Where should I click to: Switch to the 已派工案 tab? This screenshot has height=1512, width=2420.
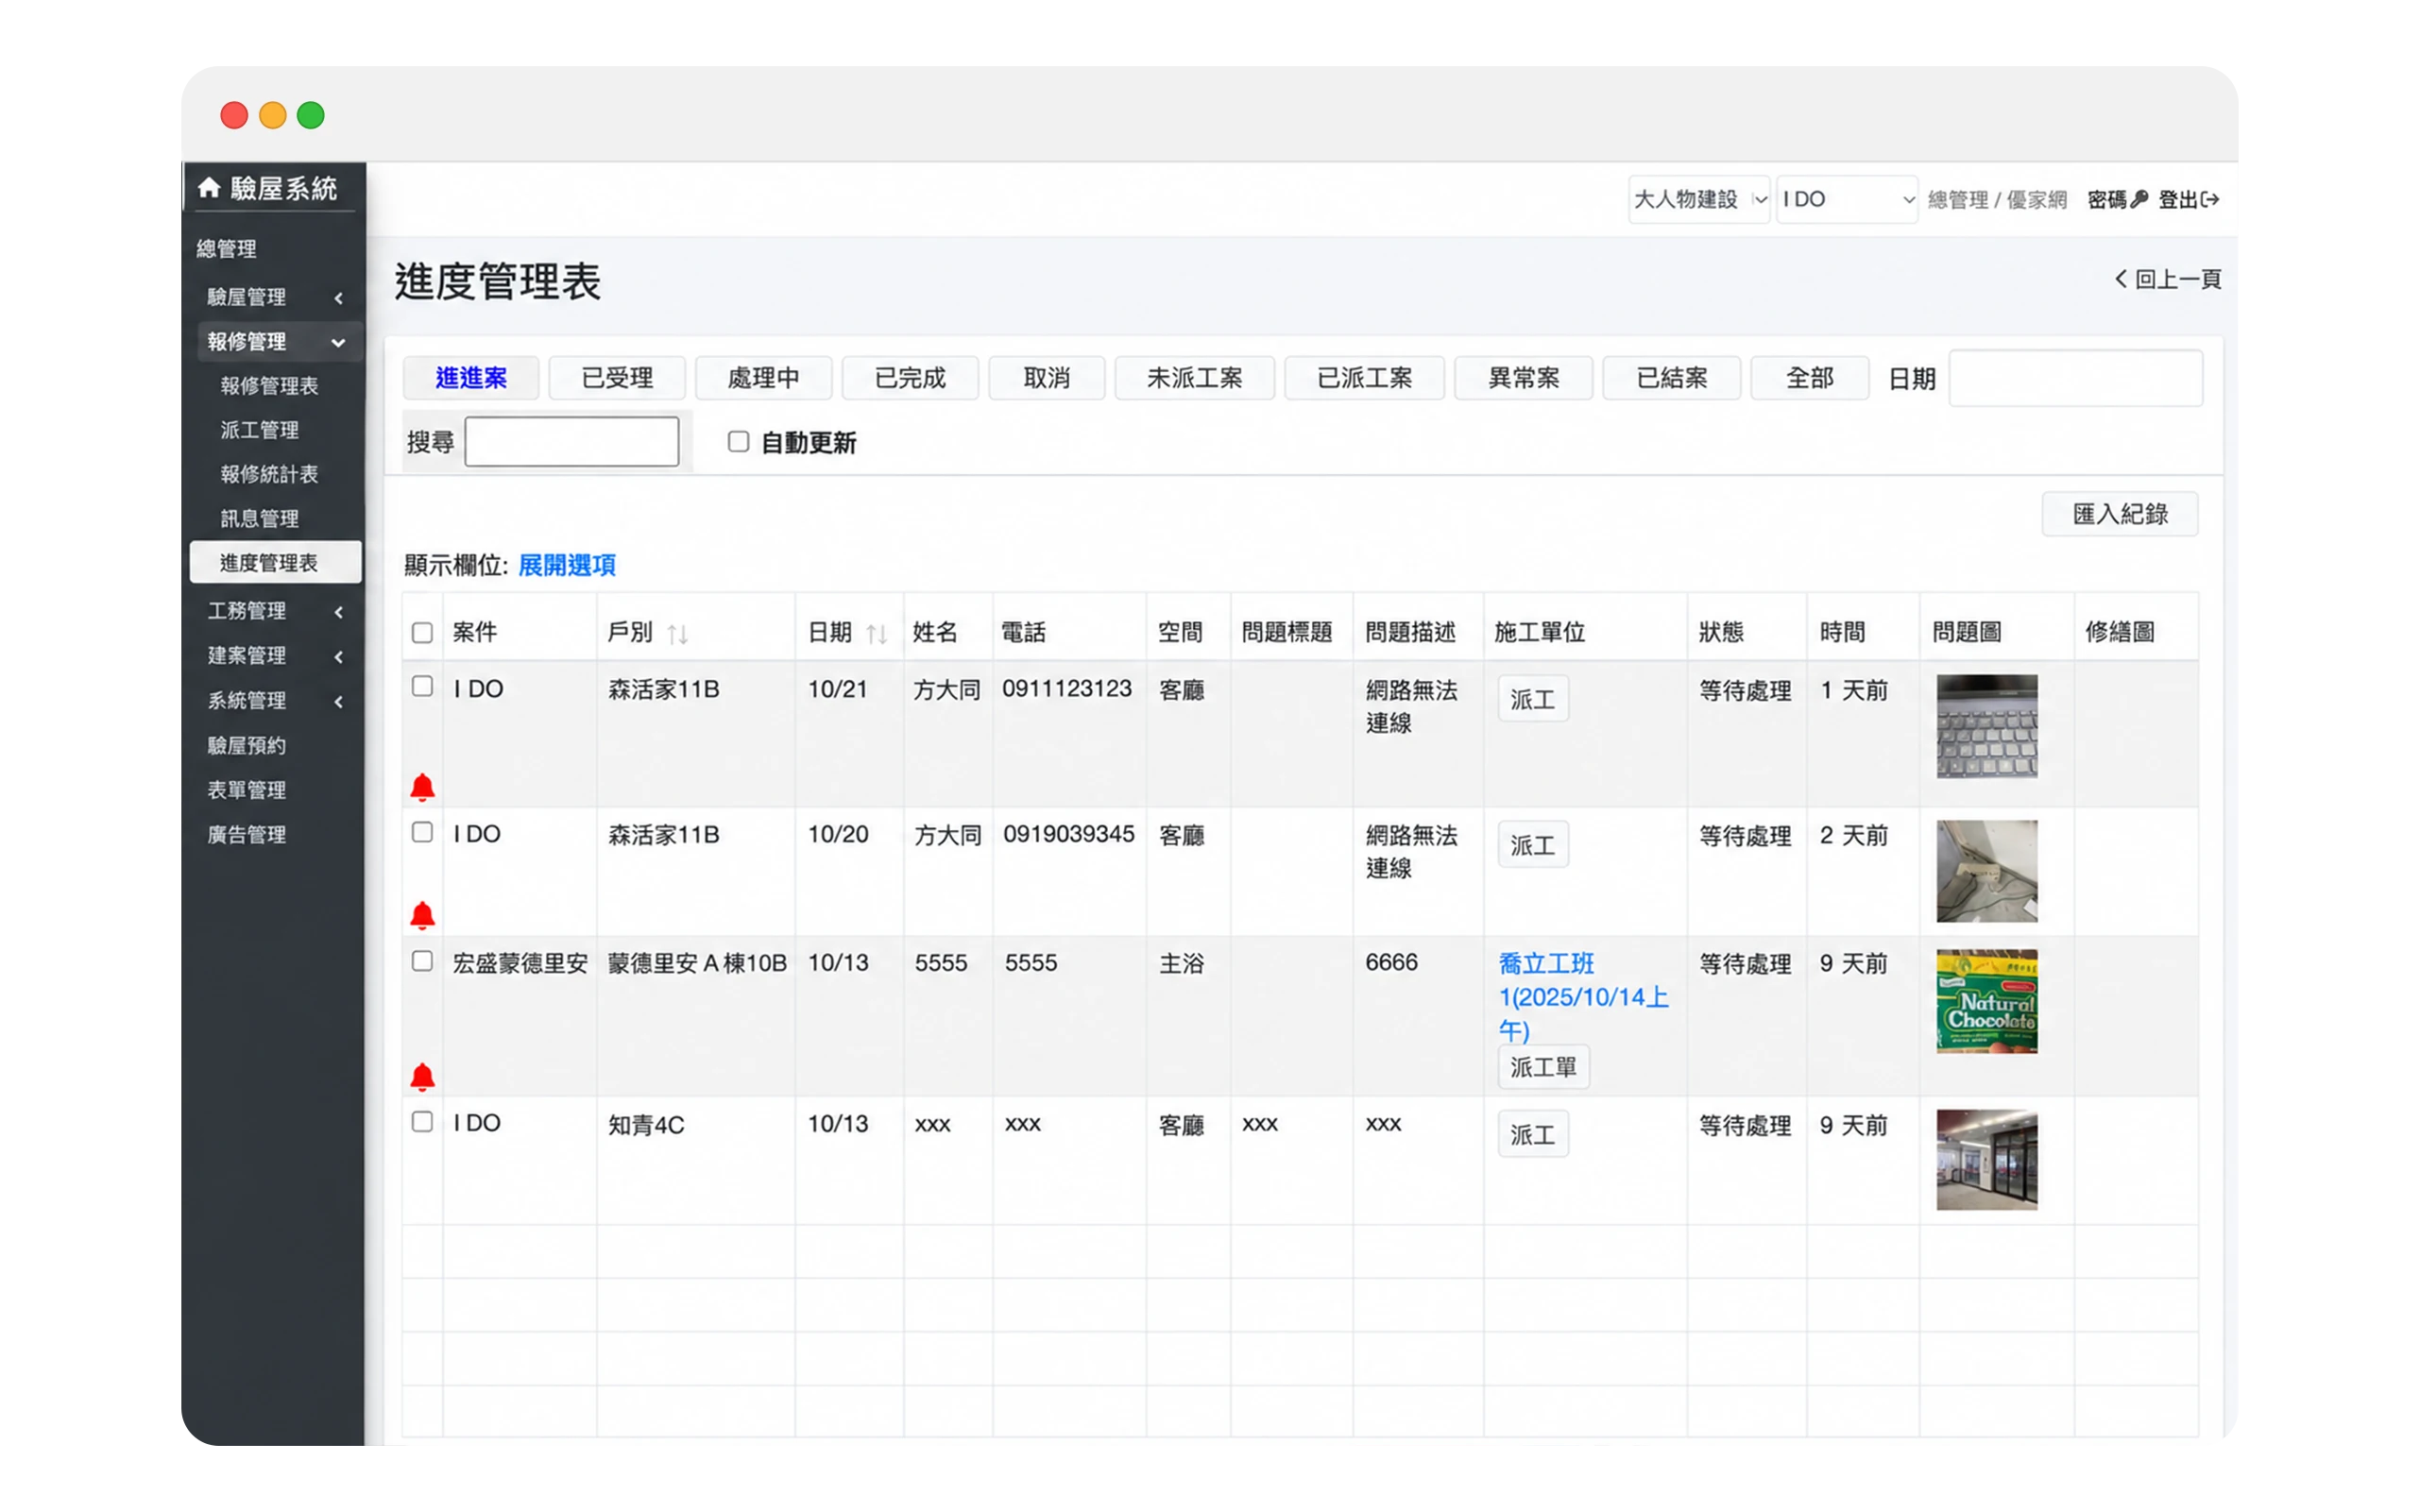tap(1364, 378)
